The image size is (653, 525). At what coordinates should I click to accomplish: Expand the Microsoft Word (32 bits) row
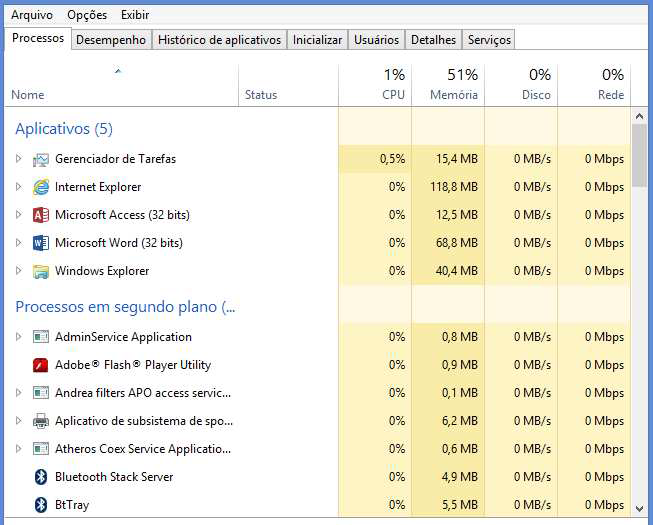click(x=18, y=242)
